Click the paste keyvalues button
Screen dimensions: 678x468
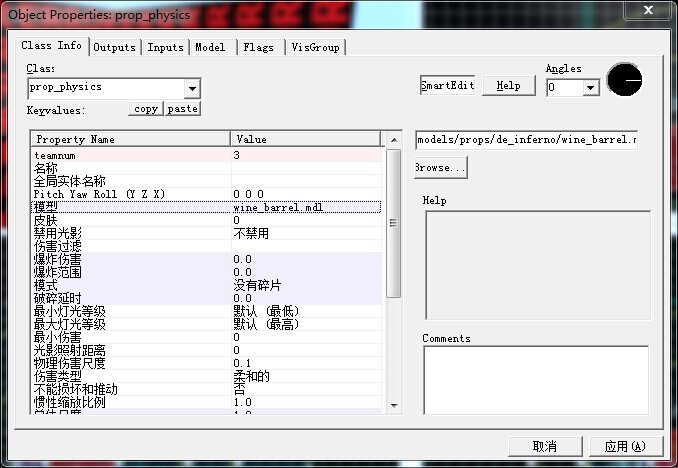182,109
